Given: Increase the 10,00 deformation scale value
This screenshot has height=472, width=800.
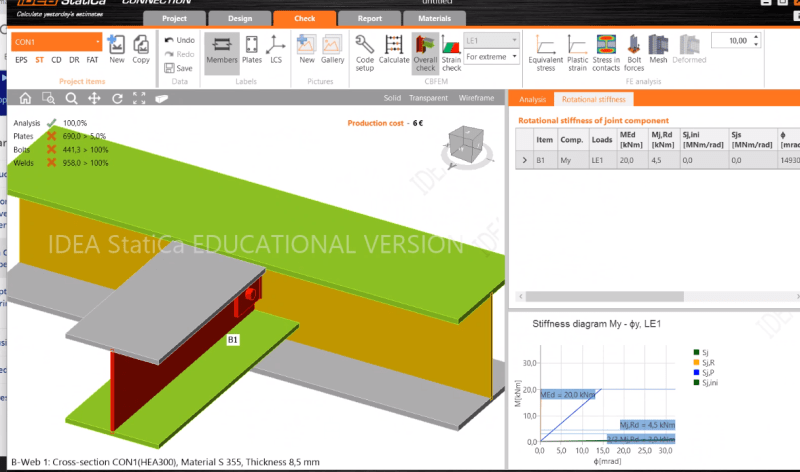Looking at the screenshot, I should coord(756,37).
